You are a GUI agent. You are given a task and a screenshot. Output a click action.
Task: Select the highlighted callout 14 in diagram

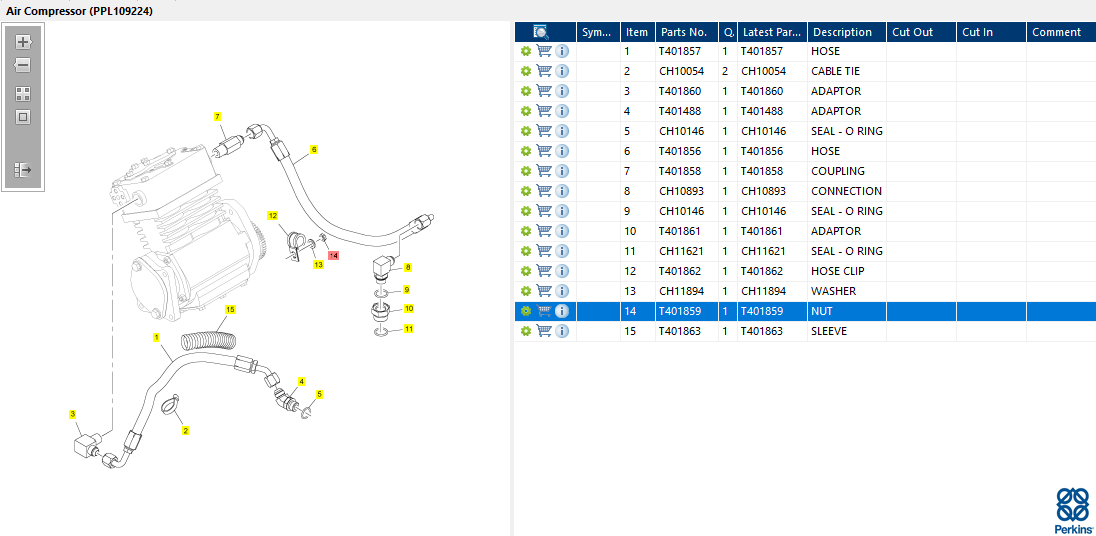tap(333, 256)
